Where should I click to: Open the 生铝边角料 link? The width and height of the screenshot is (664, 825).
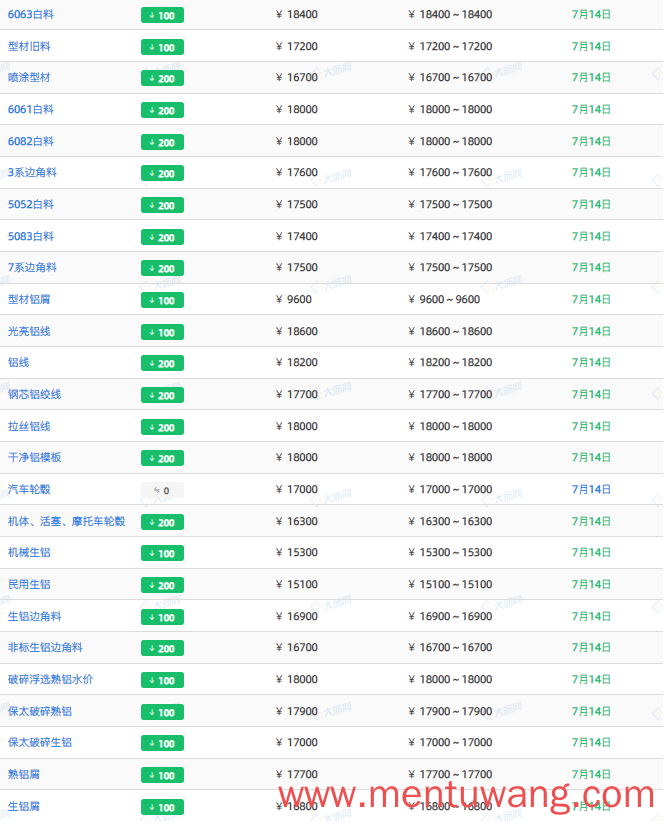(34, 617)
